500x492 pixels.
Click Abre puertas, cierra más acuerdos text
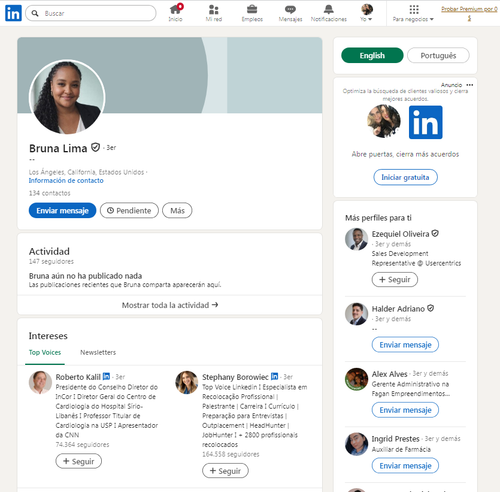[405, 154]
